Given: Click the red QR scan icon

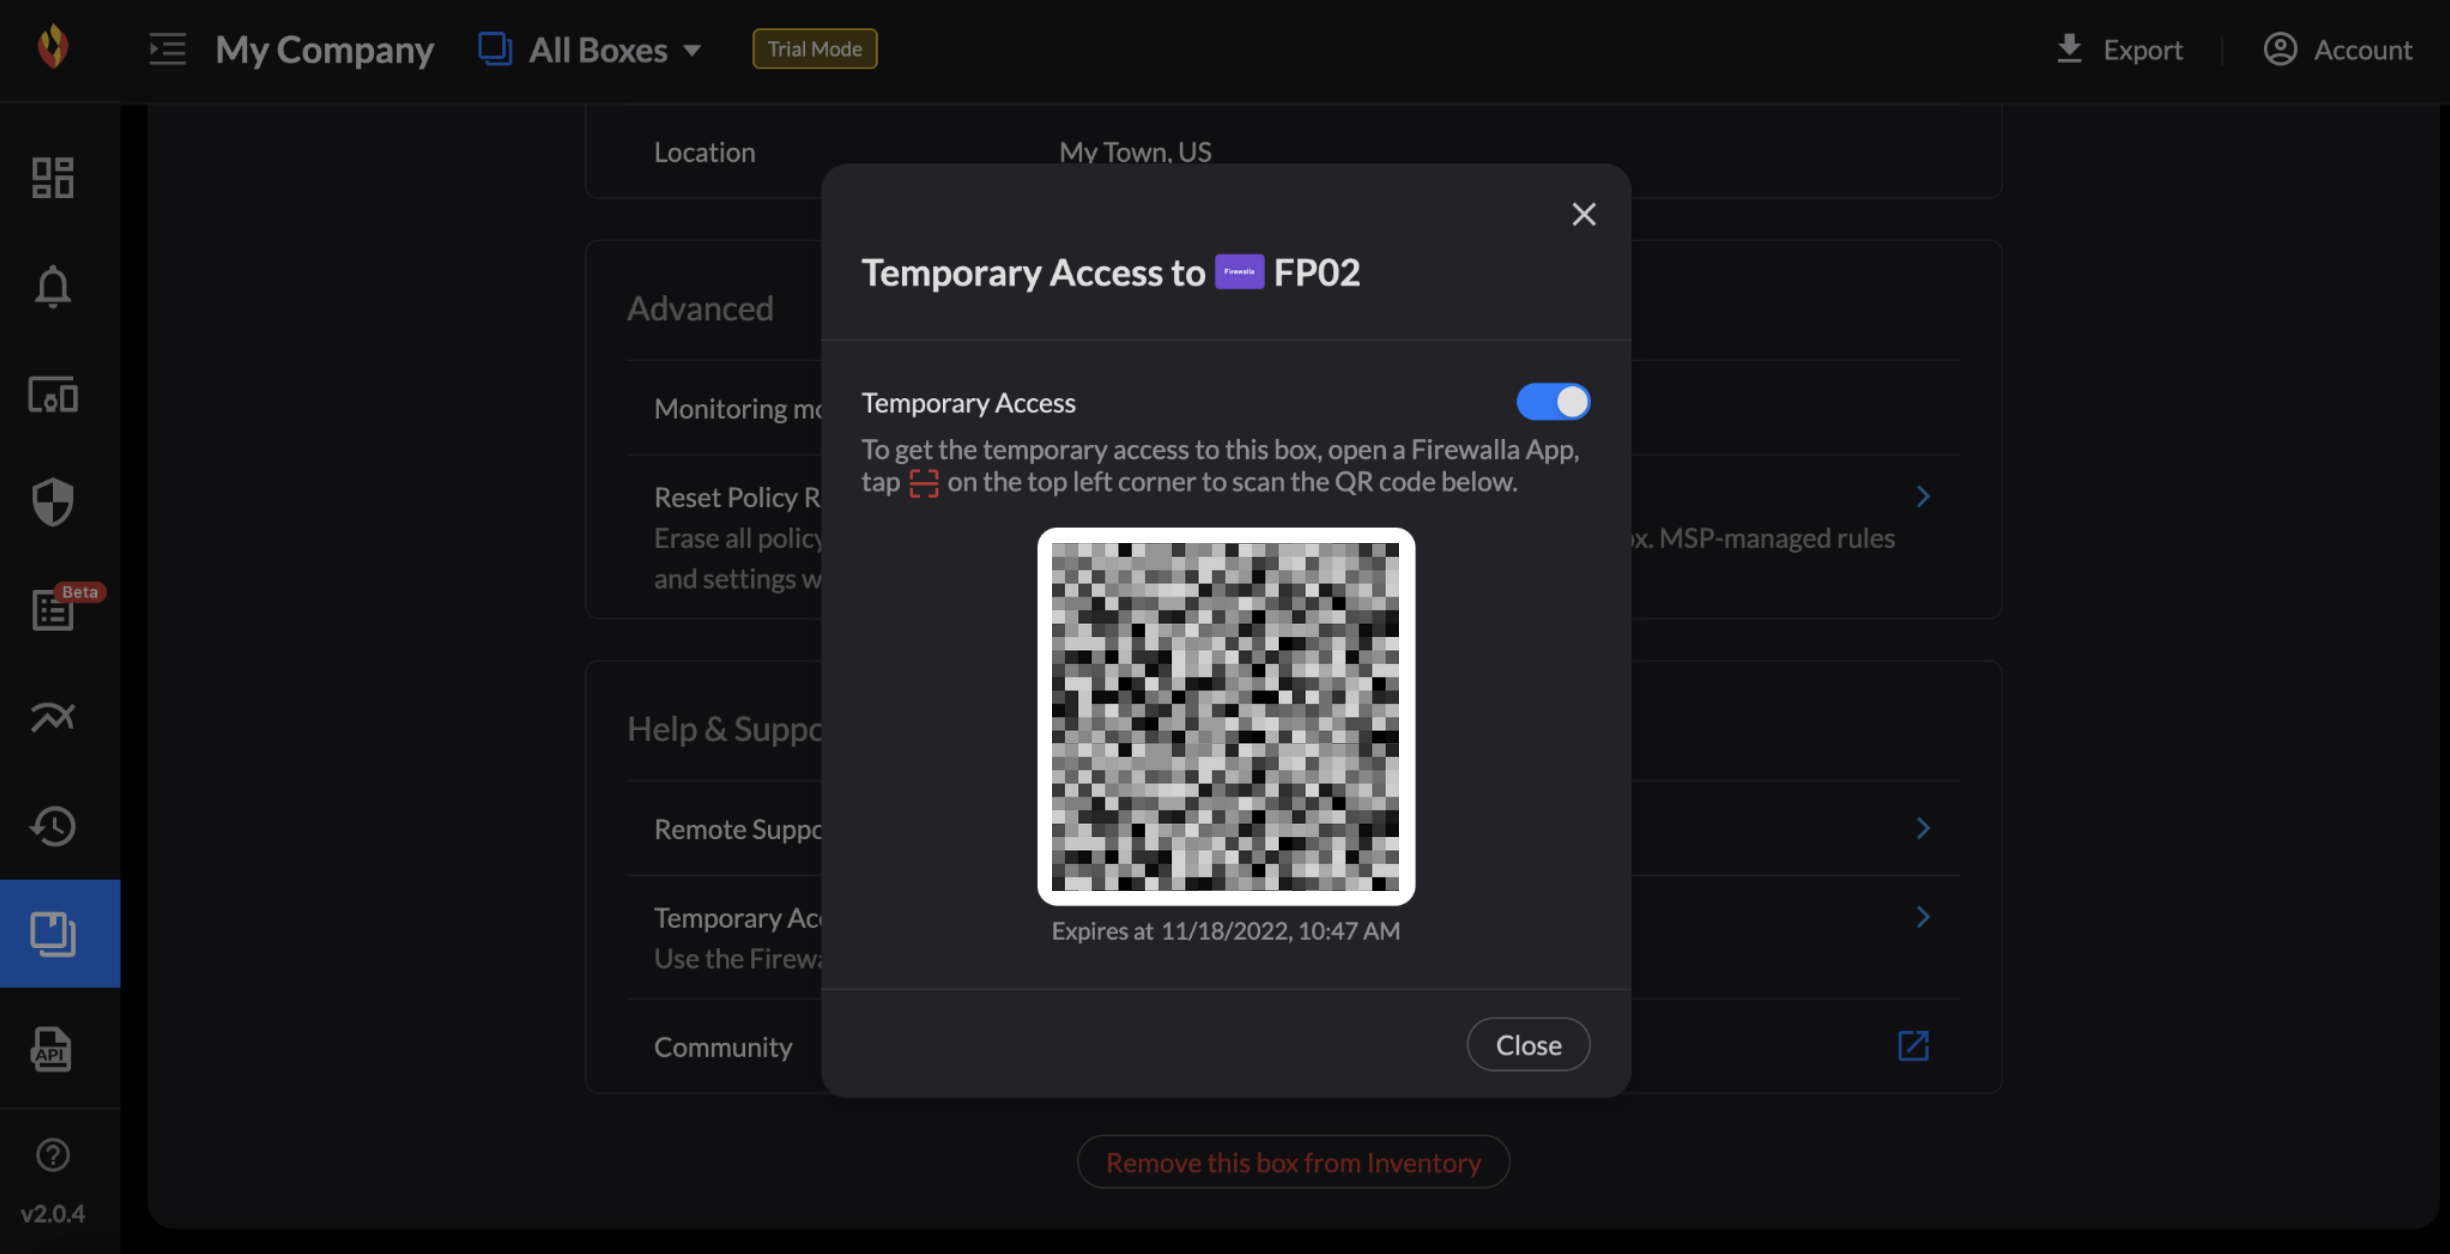Looking at the screenshot, I should (924, 483).
